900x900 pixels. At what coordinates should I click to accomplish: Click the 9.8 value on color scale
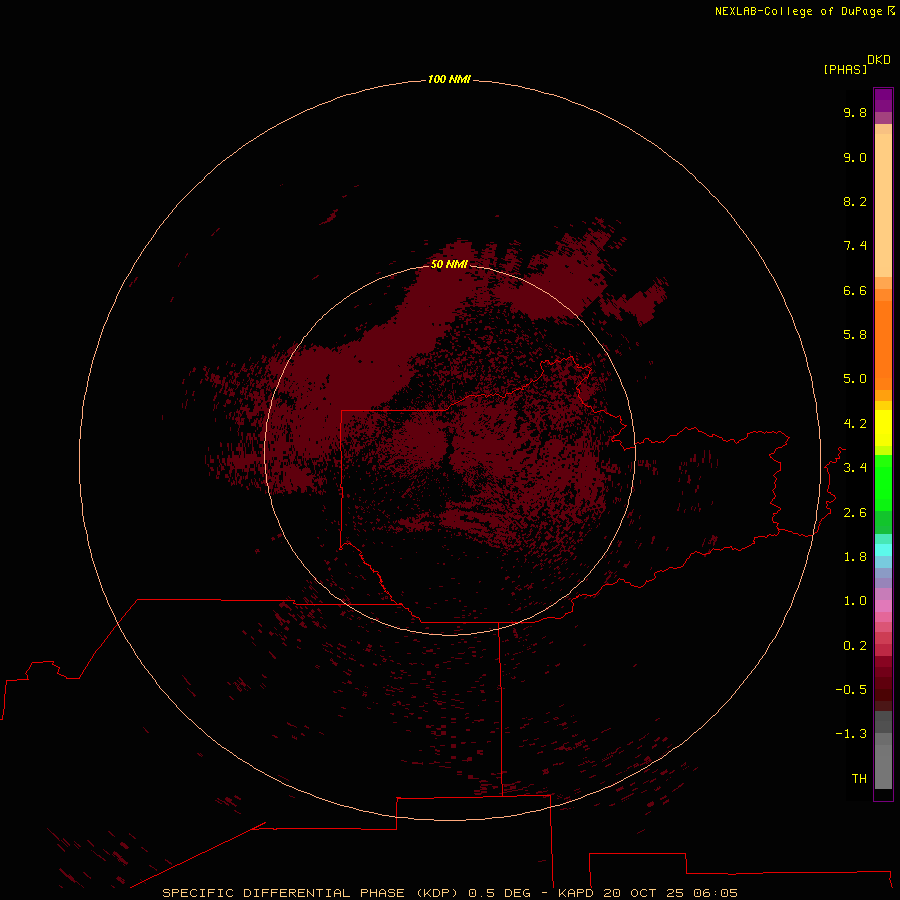click(x=855, y=112)
